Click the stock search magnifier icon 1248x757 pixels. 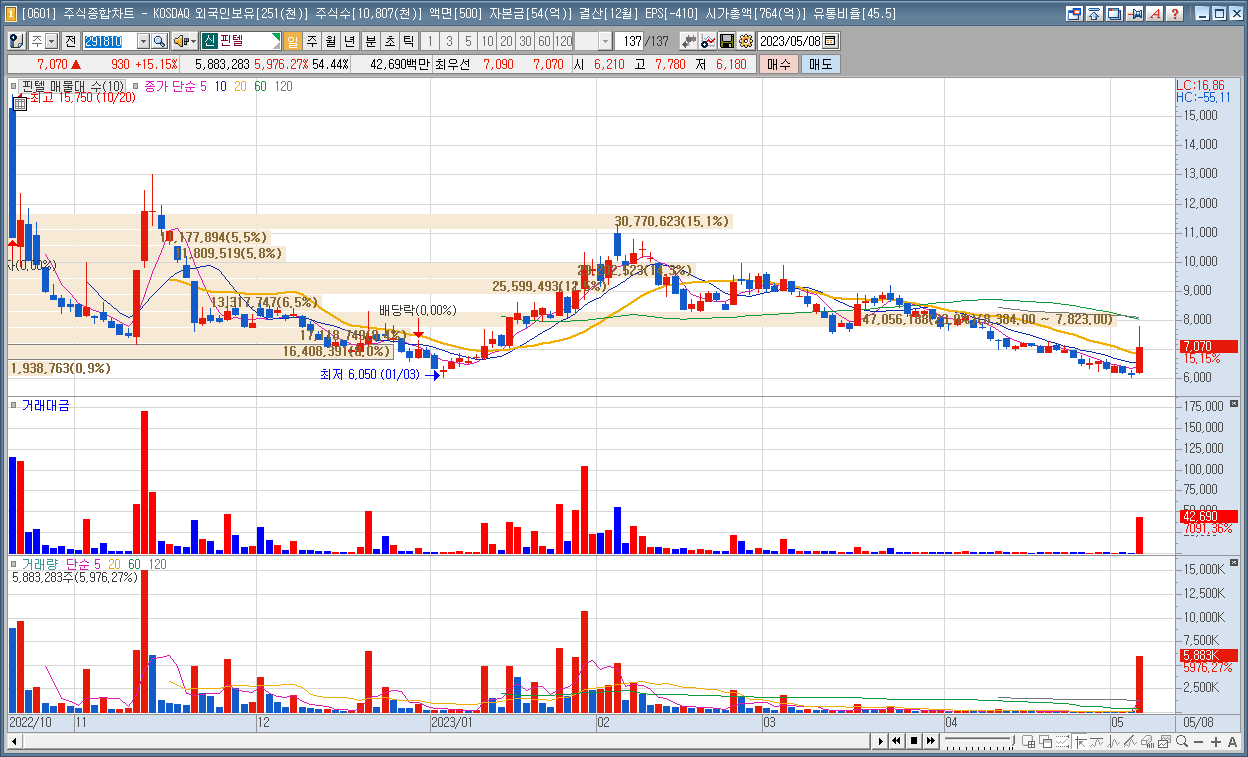(x=160, y=41)
